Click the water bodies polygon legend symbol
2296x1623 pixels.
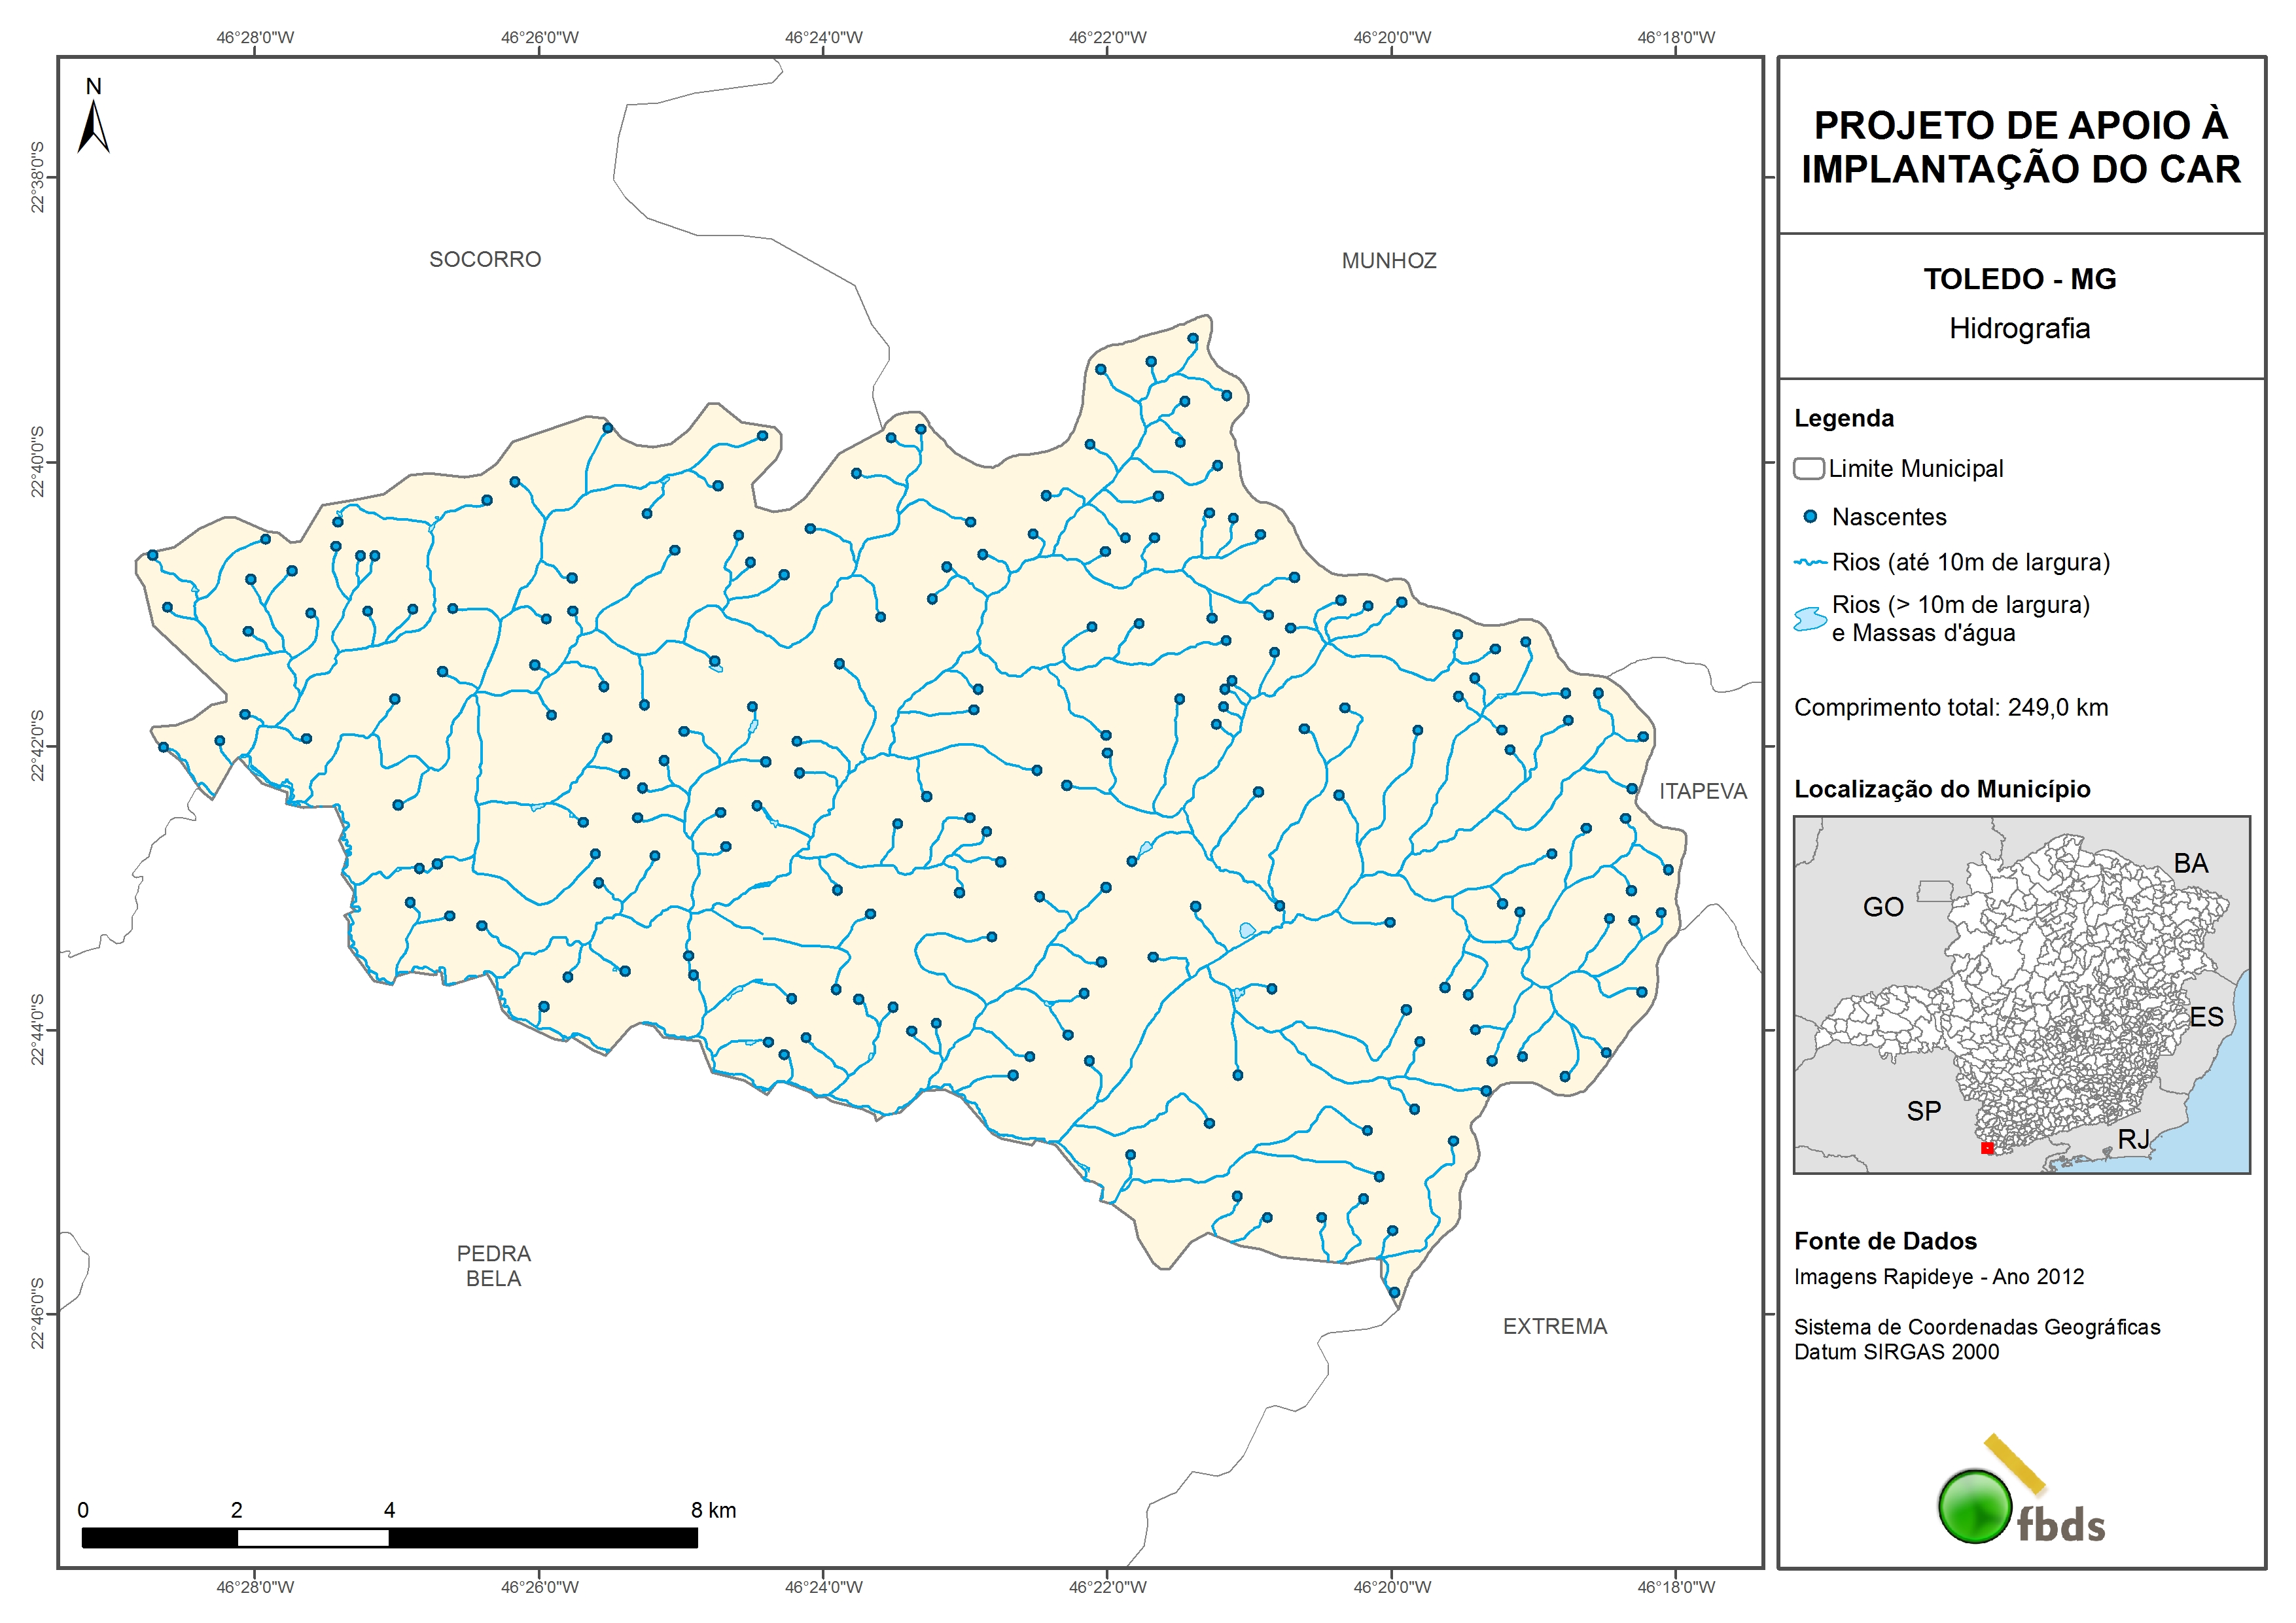point(1810,619)
